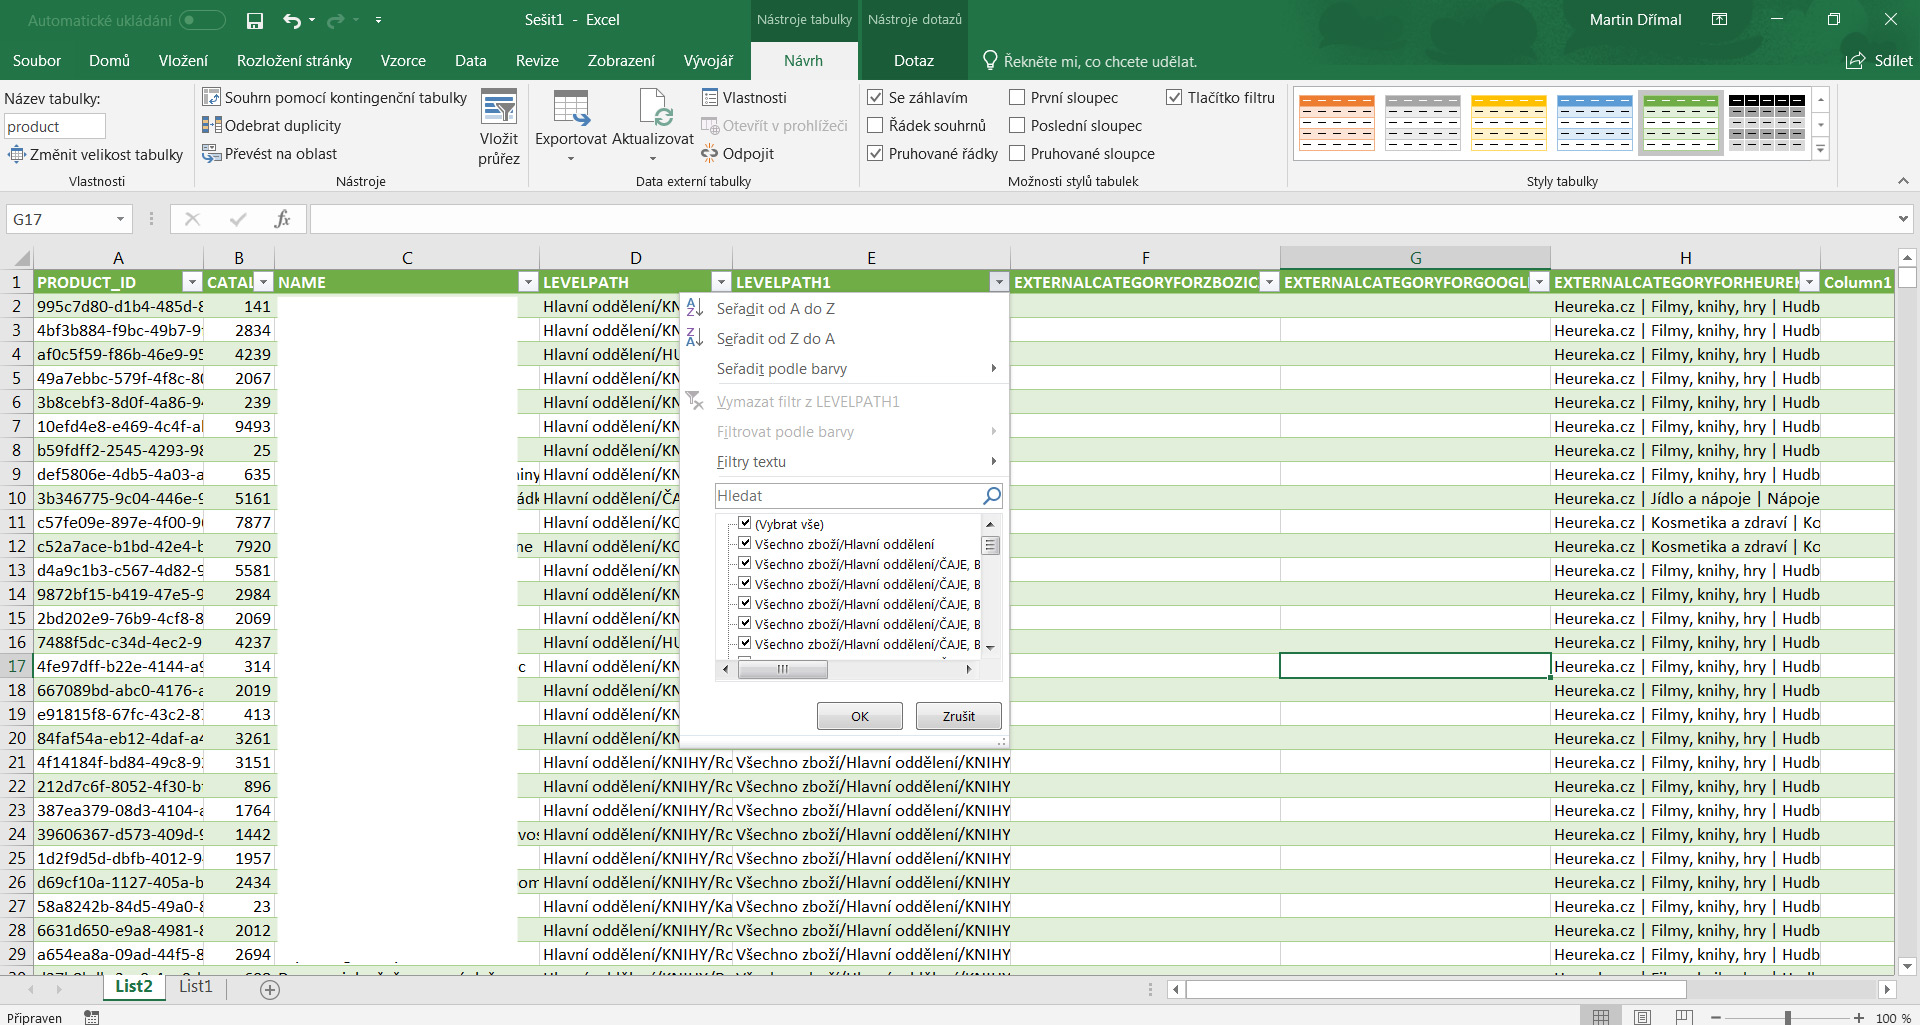Click the Exportovat table icon
The image size is (1920, 1025).
pyautogui.click(x=570, y=107)
